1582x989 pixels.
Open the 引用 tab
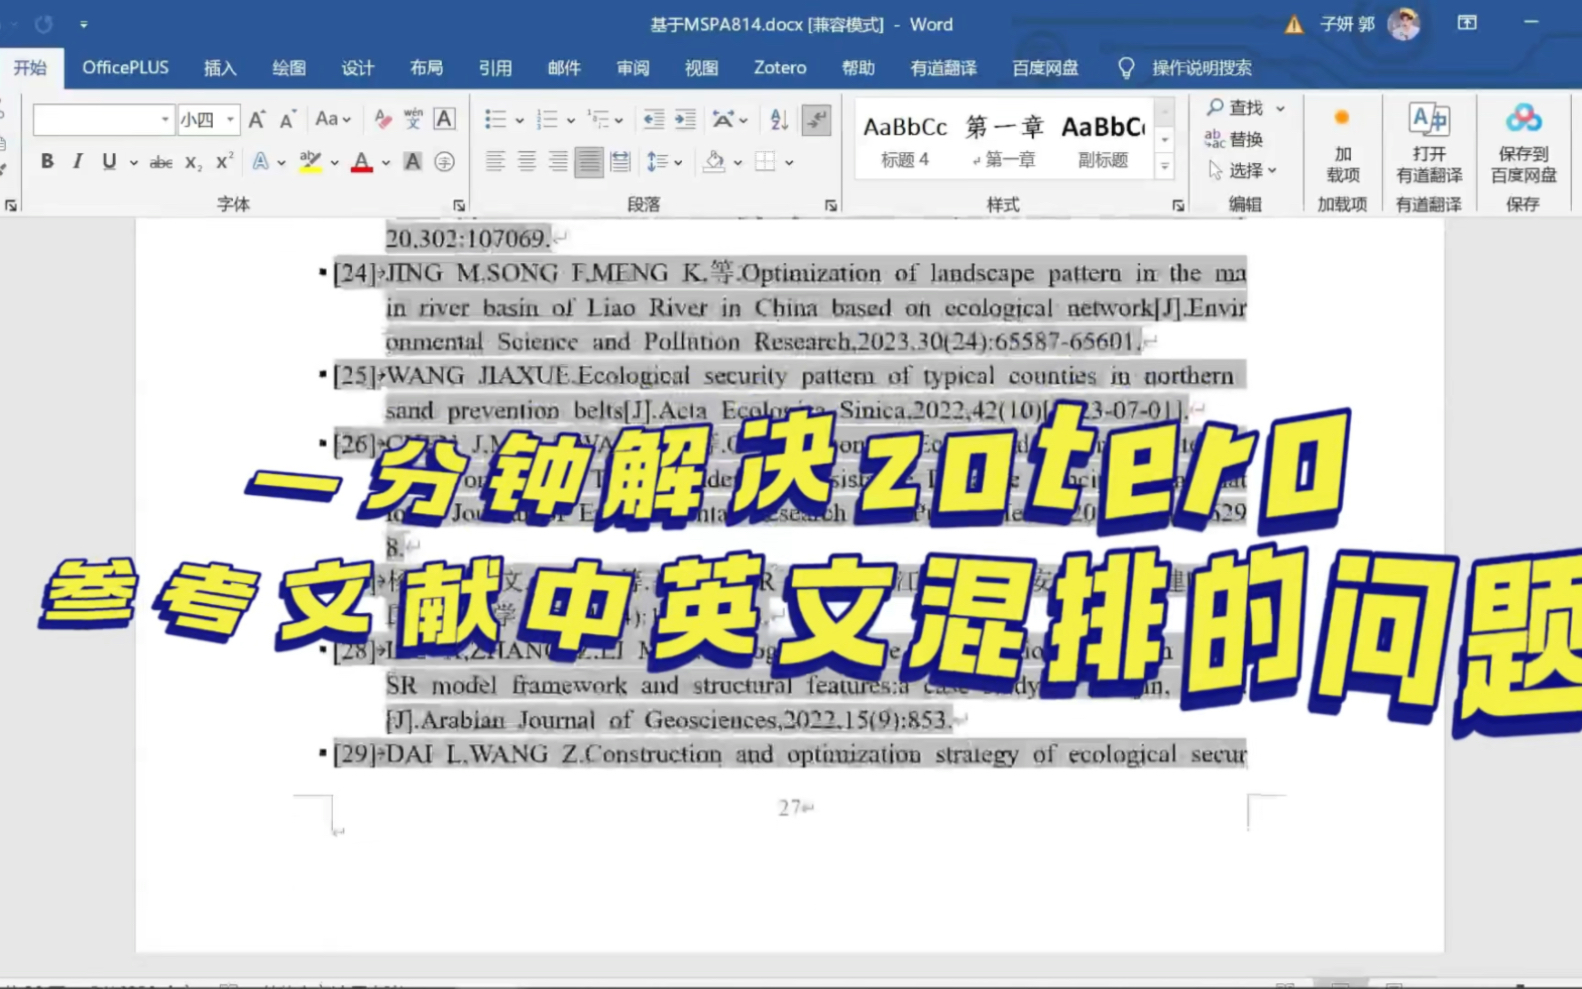click(x=495, y=68)
